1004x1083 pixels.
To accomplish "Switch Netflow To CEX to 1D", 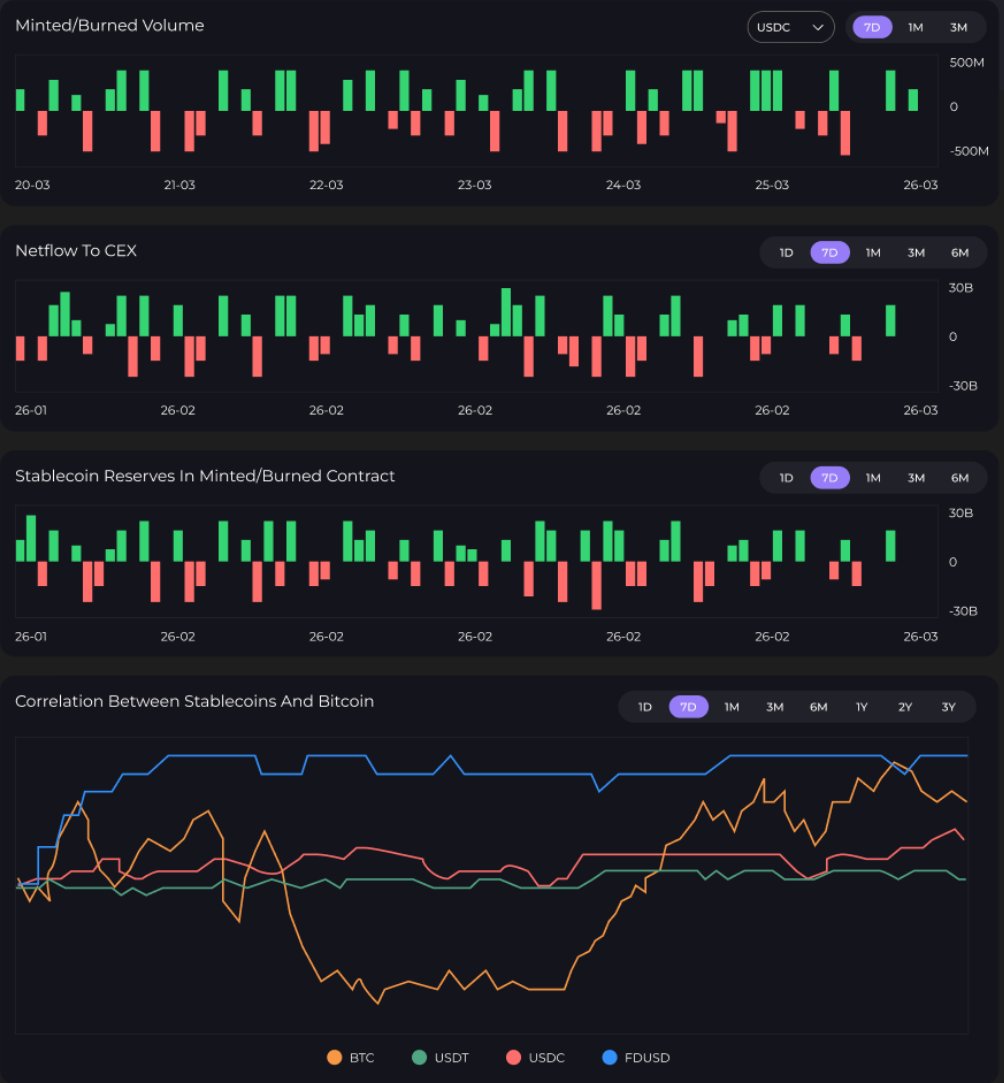I will click(786, 253).
